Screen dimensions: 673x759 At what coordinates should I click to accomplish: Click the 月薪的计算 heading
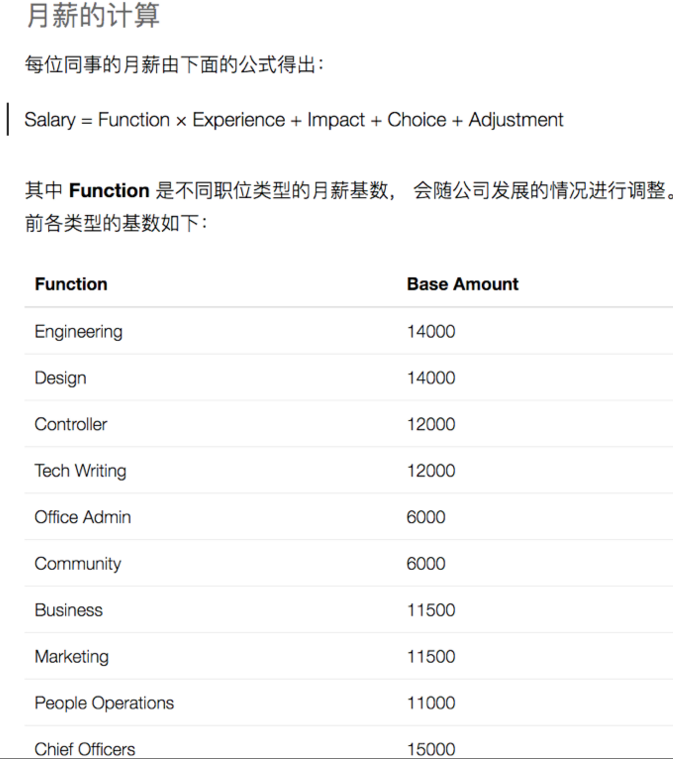93,15
